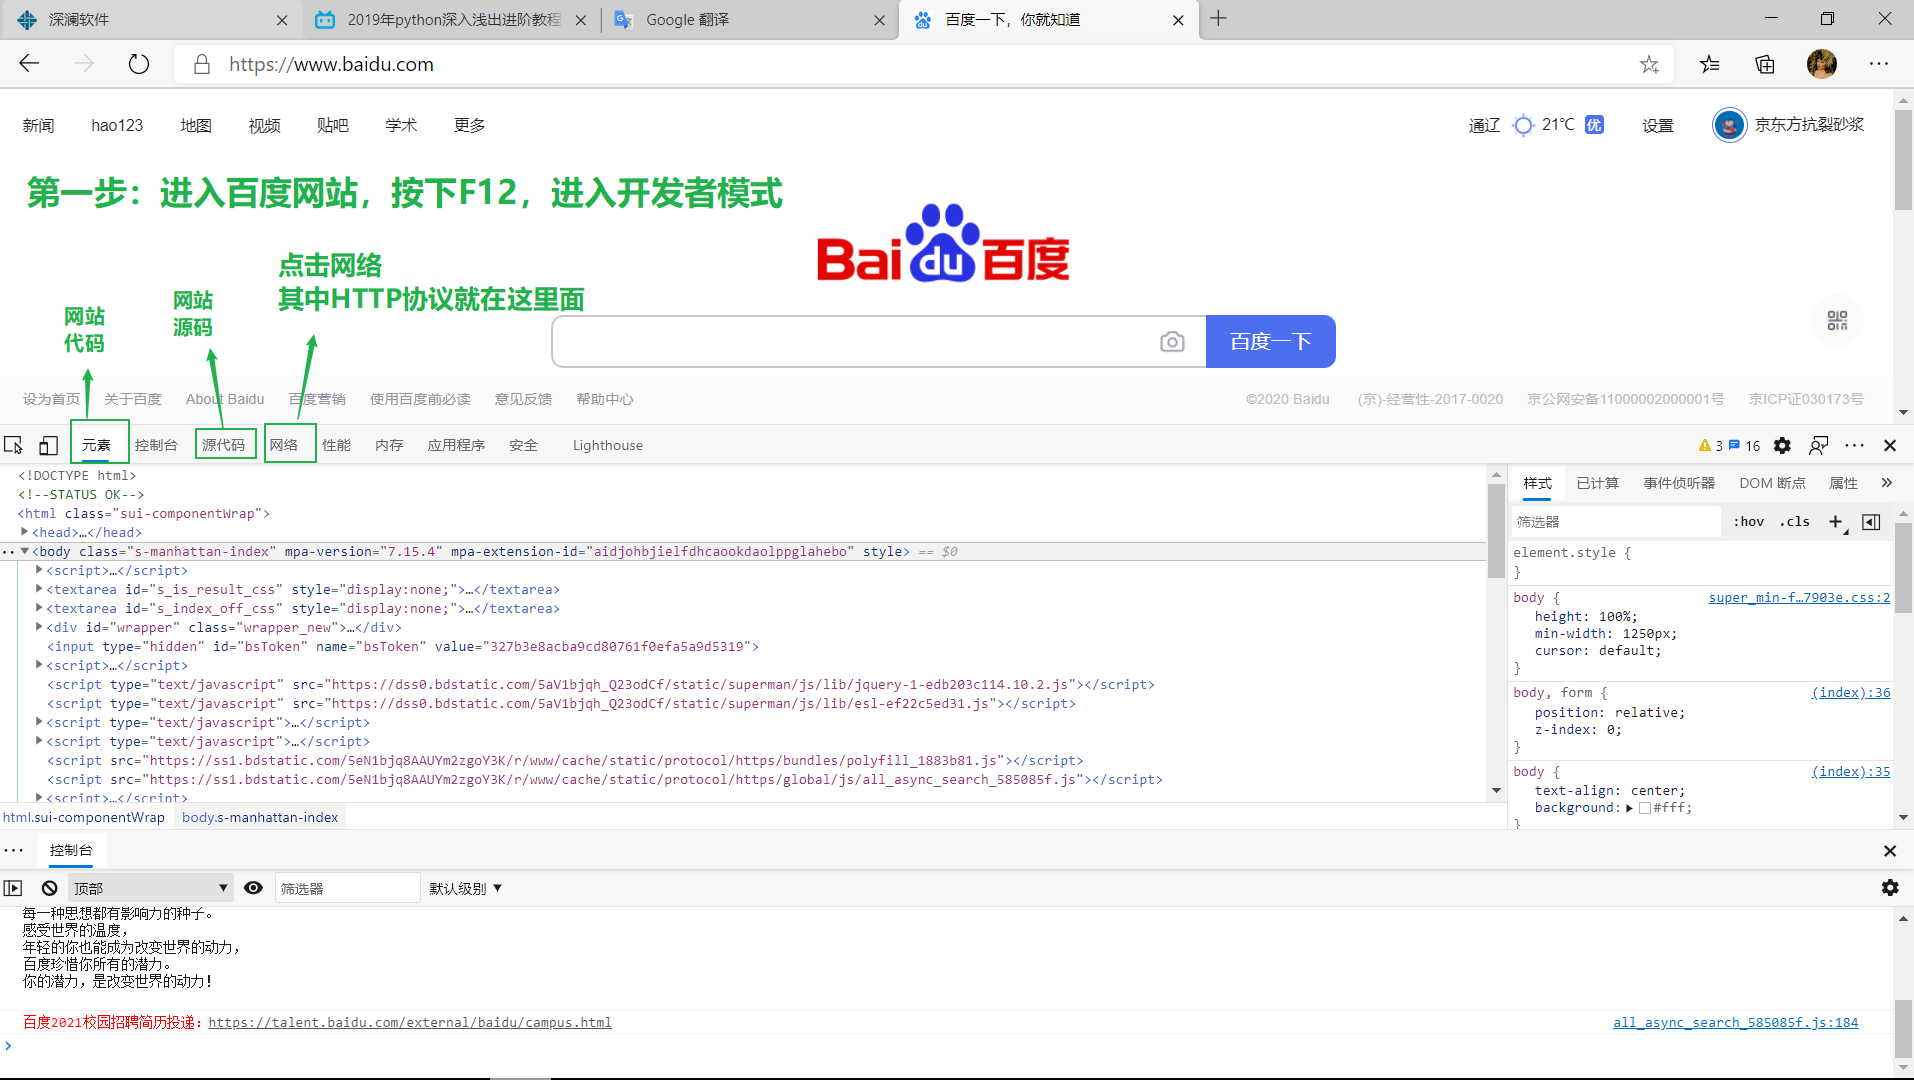1914x1080 pixels.
Task: Toggle the computed styles sidebar pane
Action: (1871, 522)
